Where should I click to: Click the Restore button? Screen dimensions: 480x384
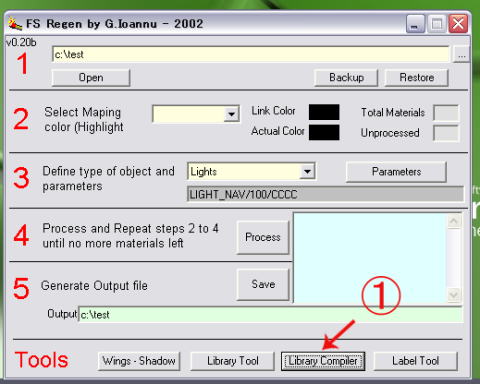(x=417, y=78)
